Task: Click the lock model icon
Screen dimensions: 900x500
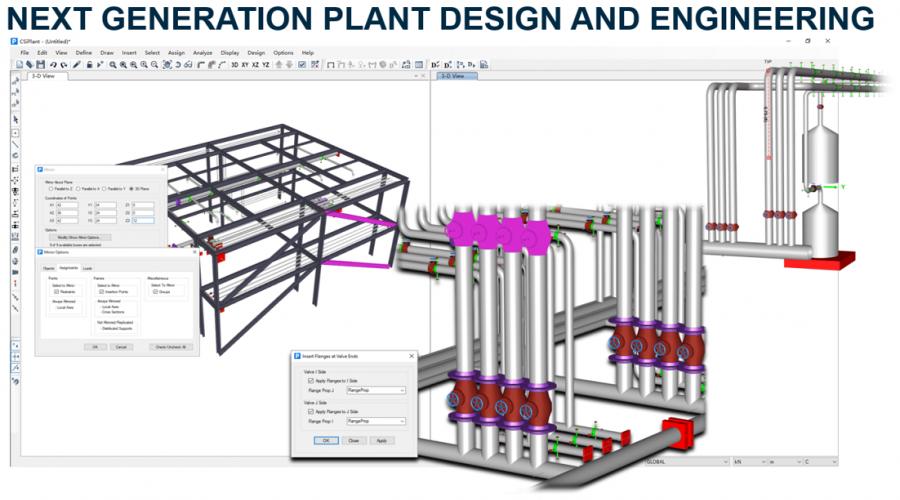Action: click(90, 64)
